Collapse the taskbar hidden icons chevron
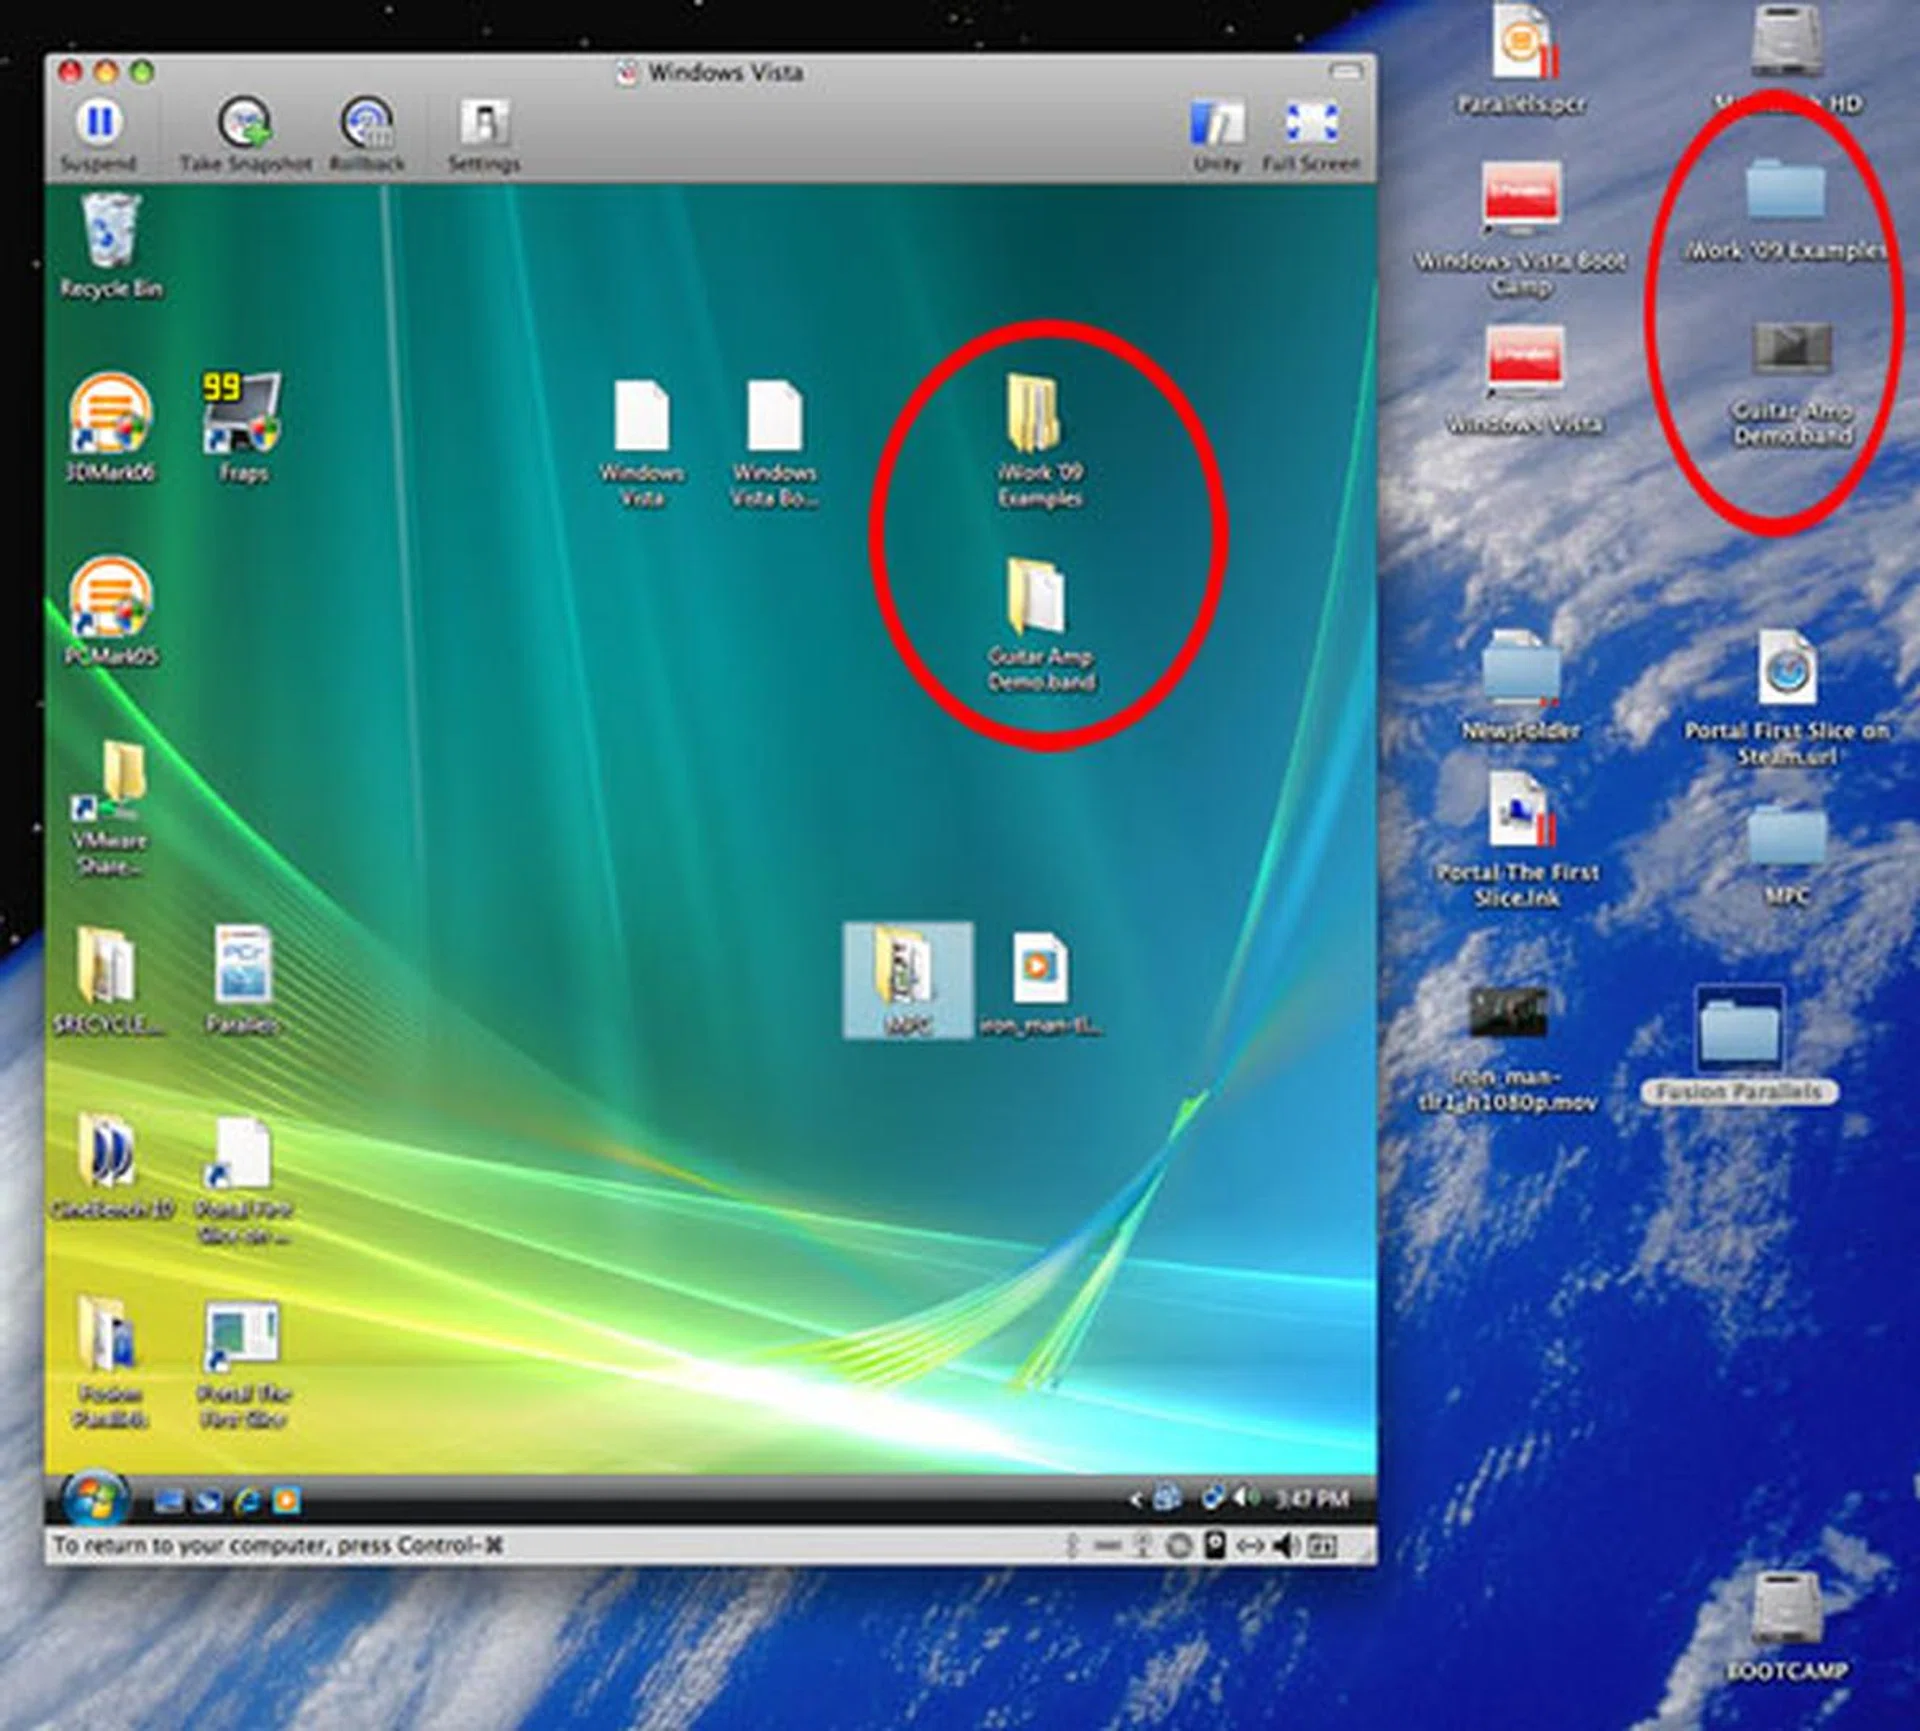 tap(1136, 1498)
